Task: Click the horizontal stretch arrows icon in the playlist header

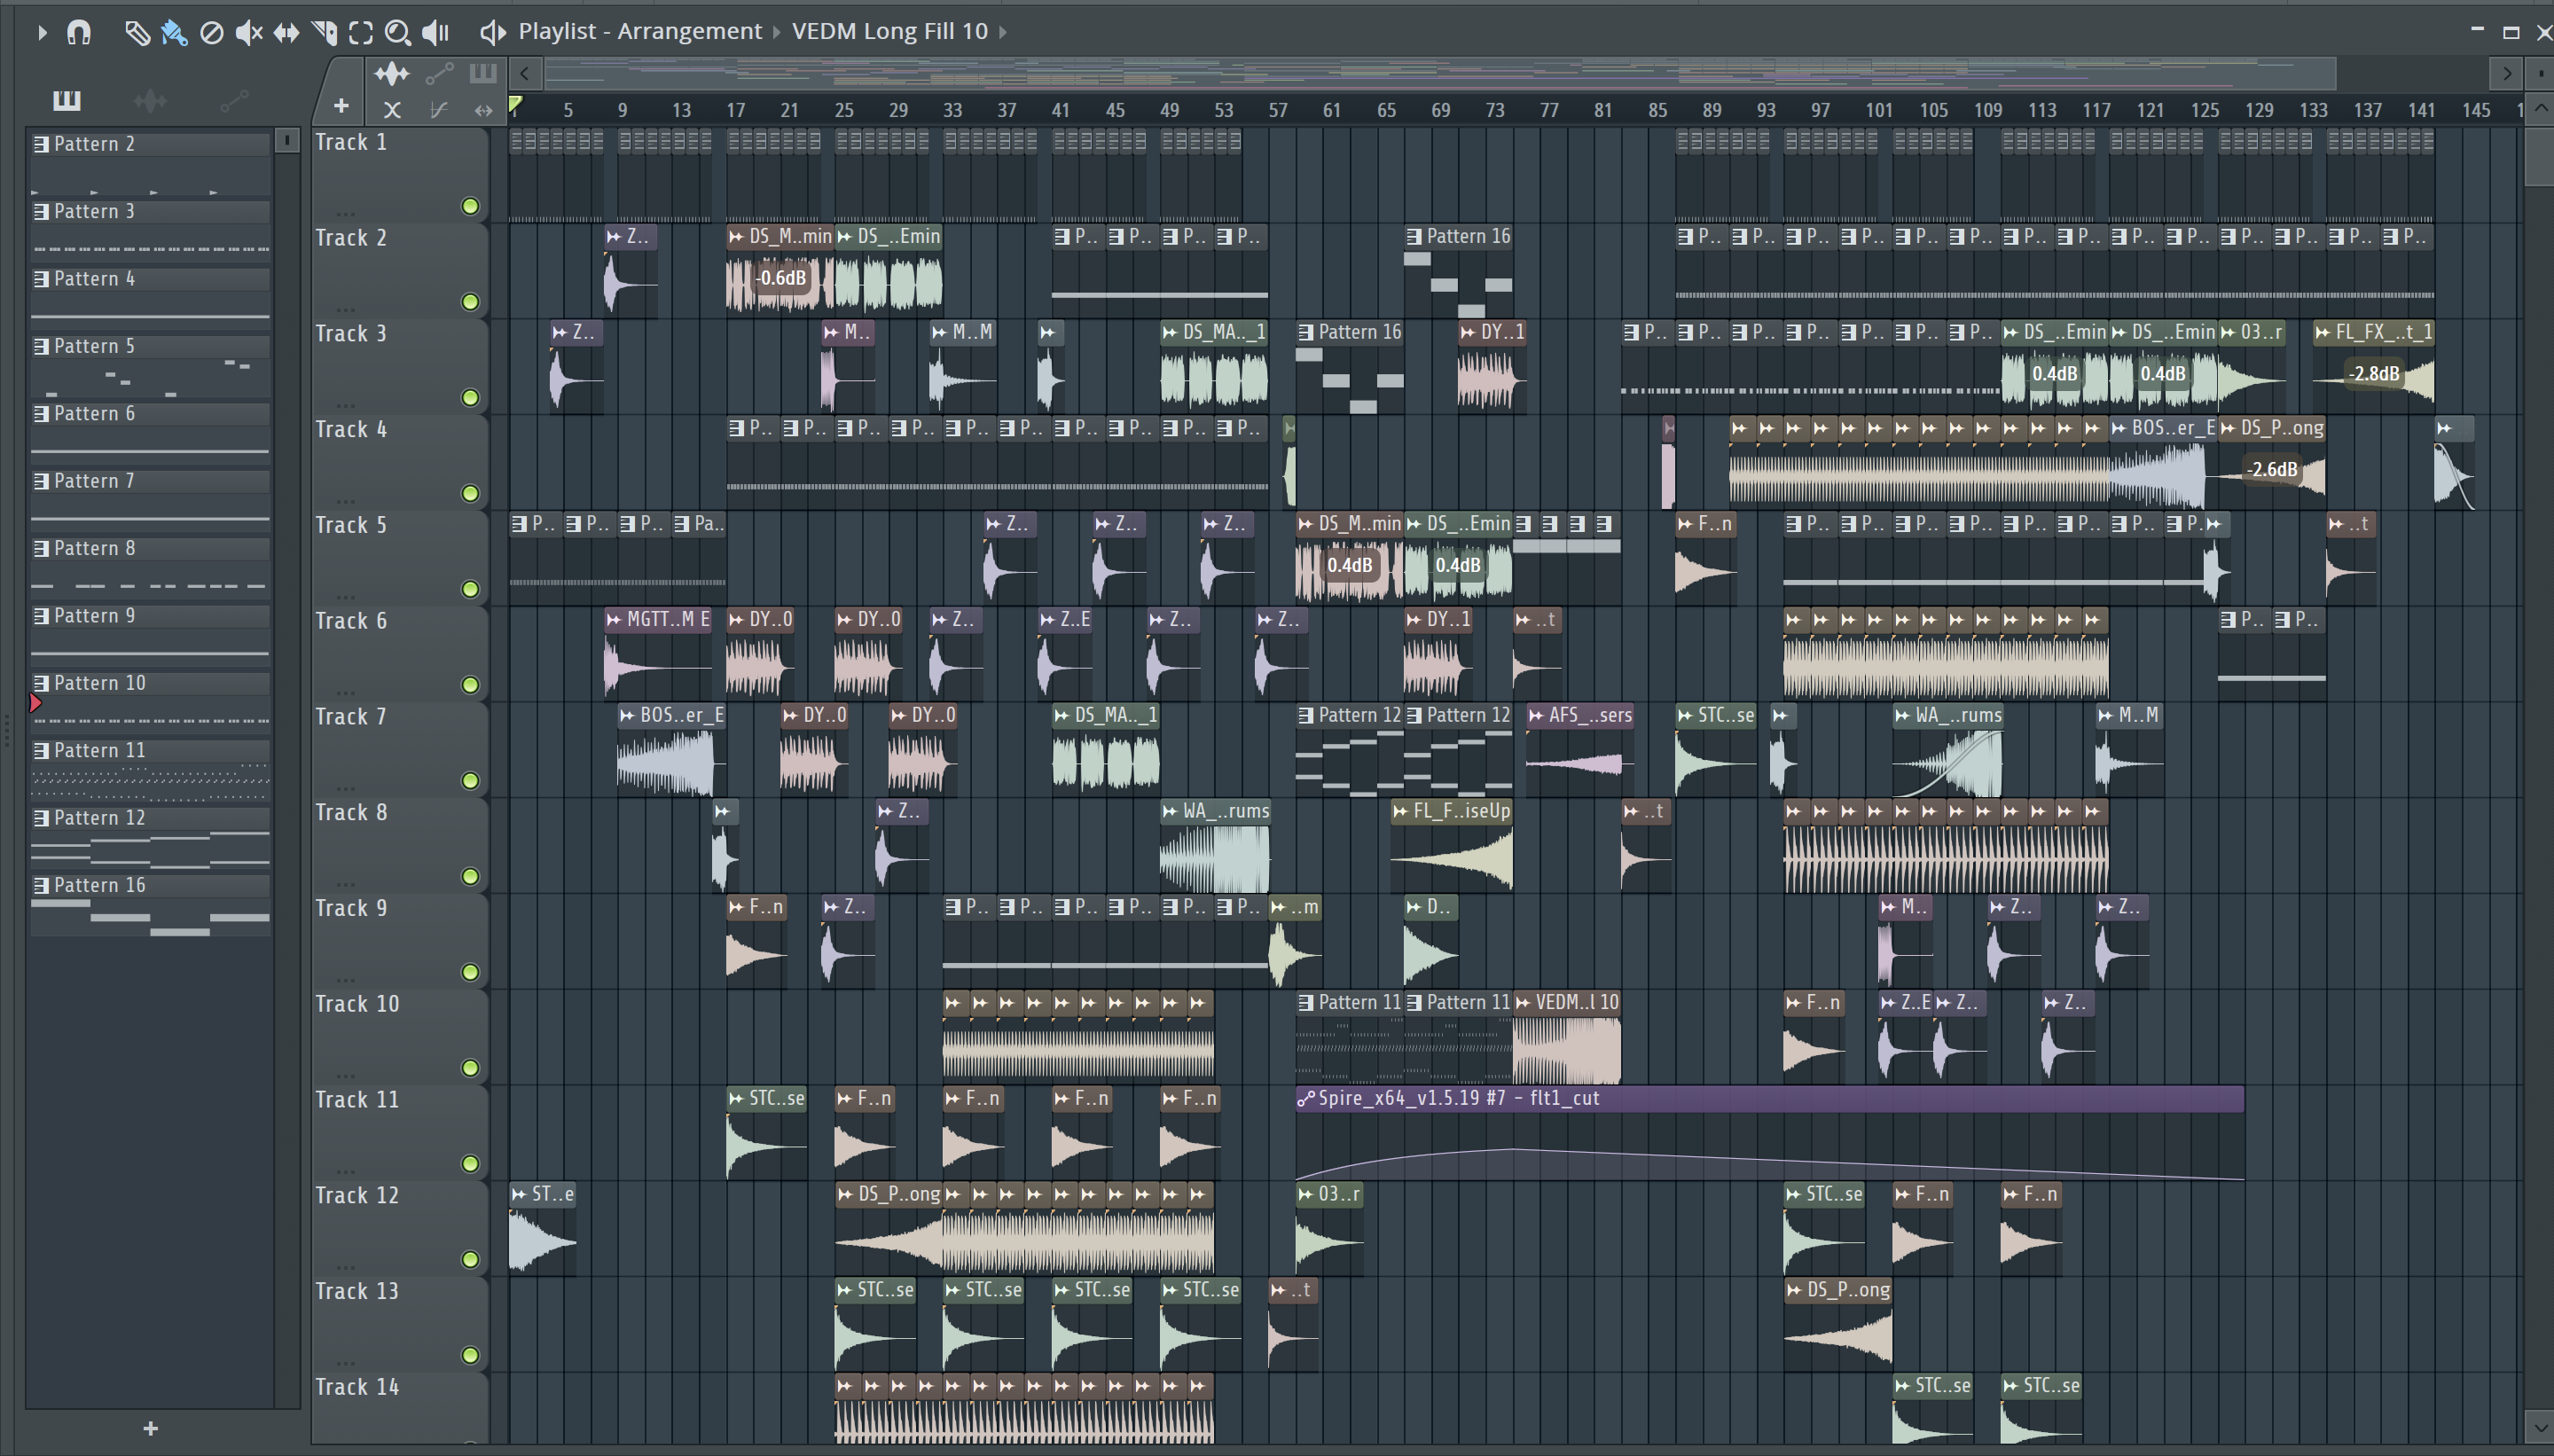Action: coord(483,110)
